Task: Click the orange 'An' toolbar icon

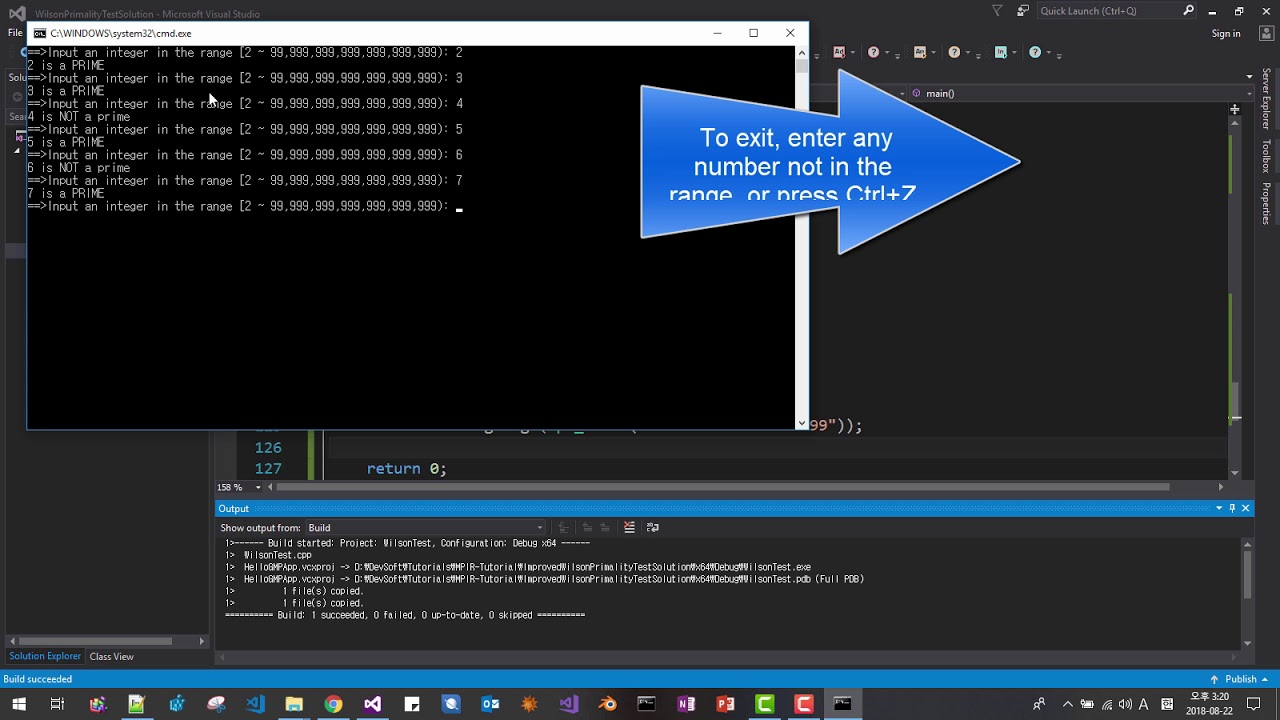Action: click(920, 52)
